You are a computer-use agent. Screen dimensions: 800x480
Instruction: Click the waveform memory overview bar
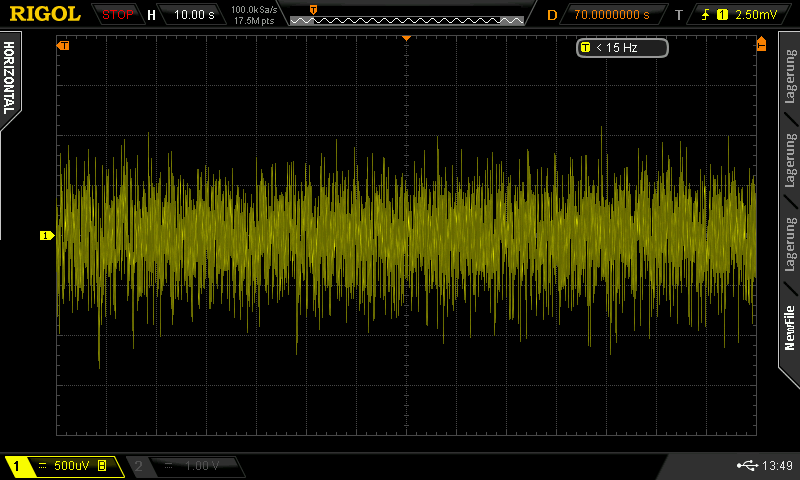[x=407, y=20]
